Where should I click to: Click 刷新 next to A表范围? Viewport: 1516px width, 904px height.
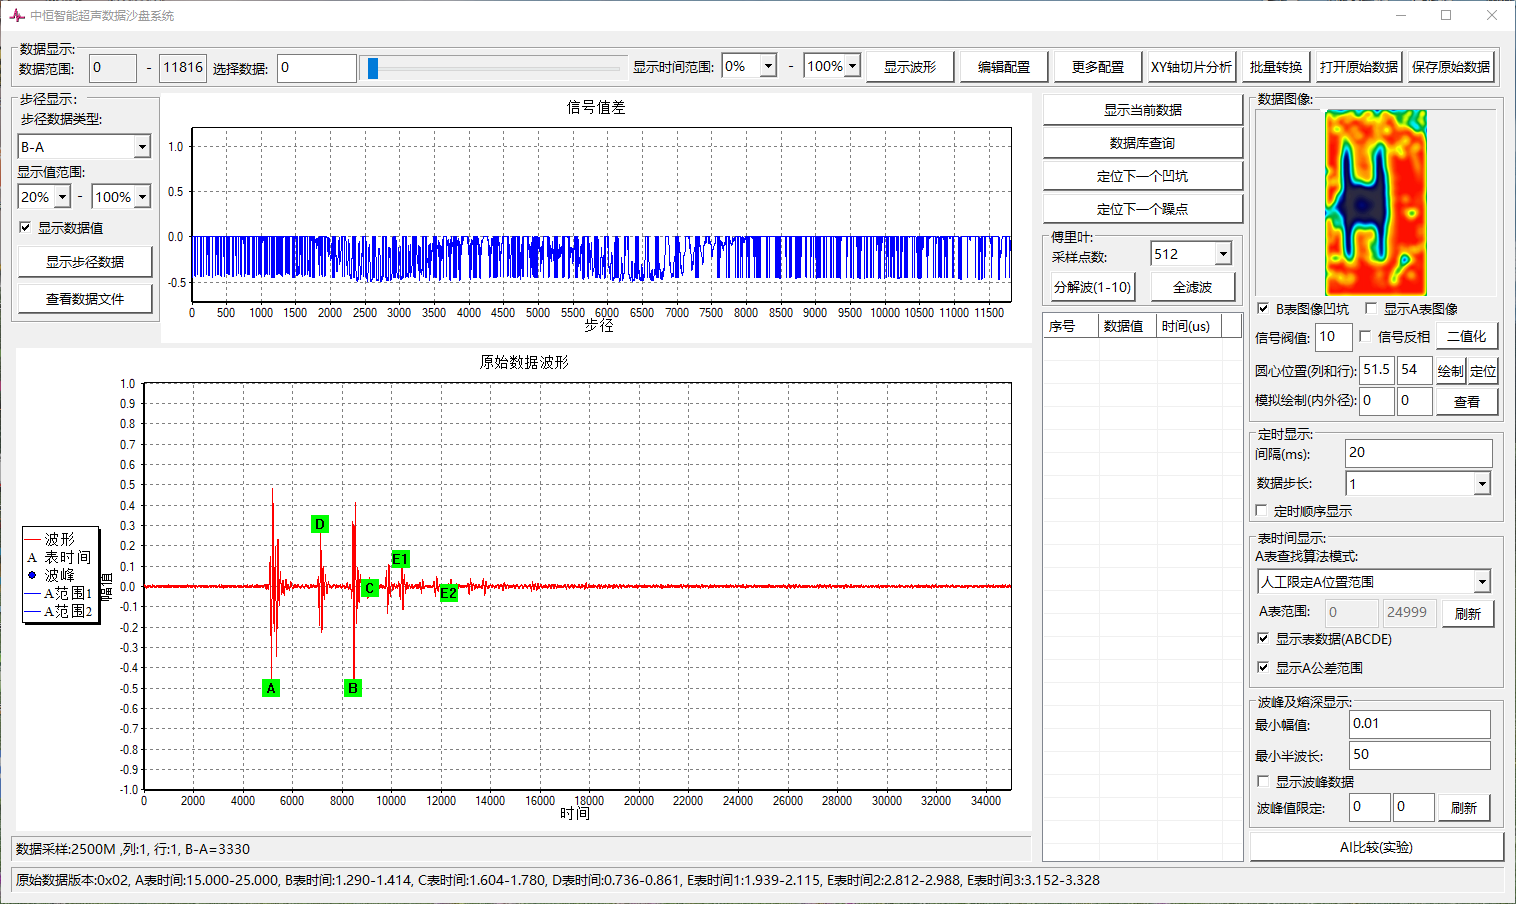point(1468,613)
